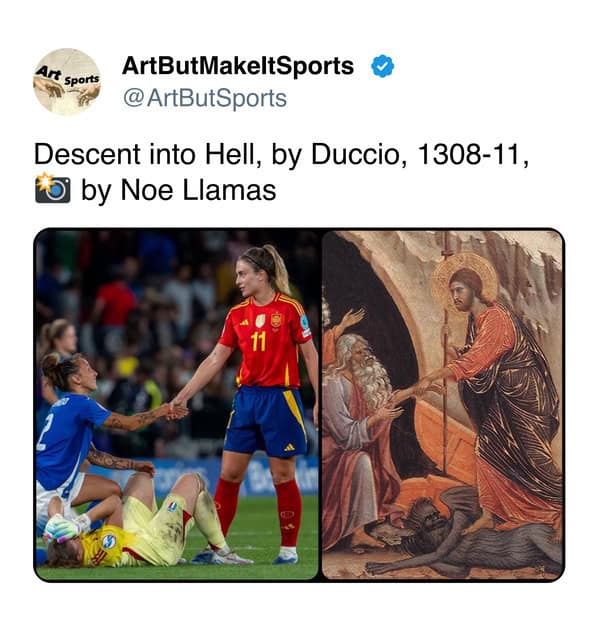This screenshot has width=599, height=631.
Task: Click the "Sports" word in avatar logo
Action: tap(82, 79)
